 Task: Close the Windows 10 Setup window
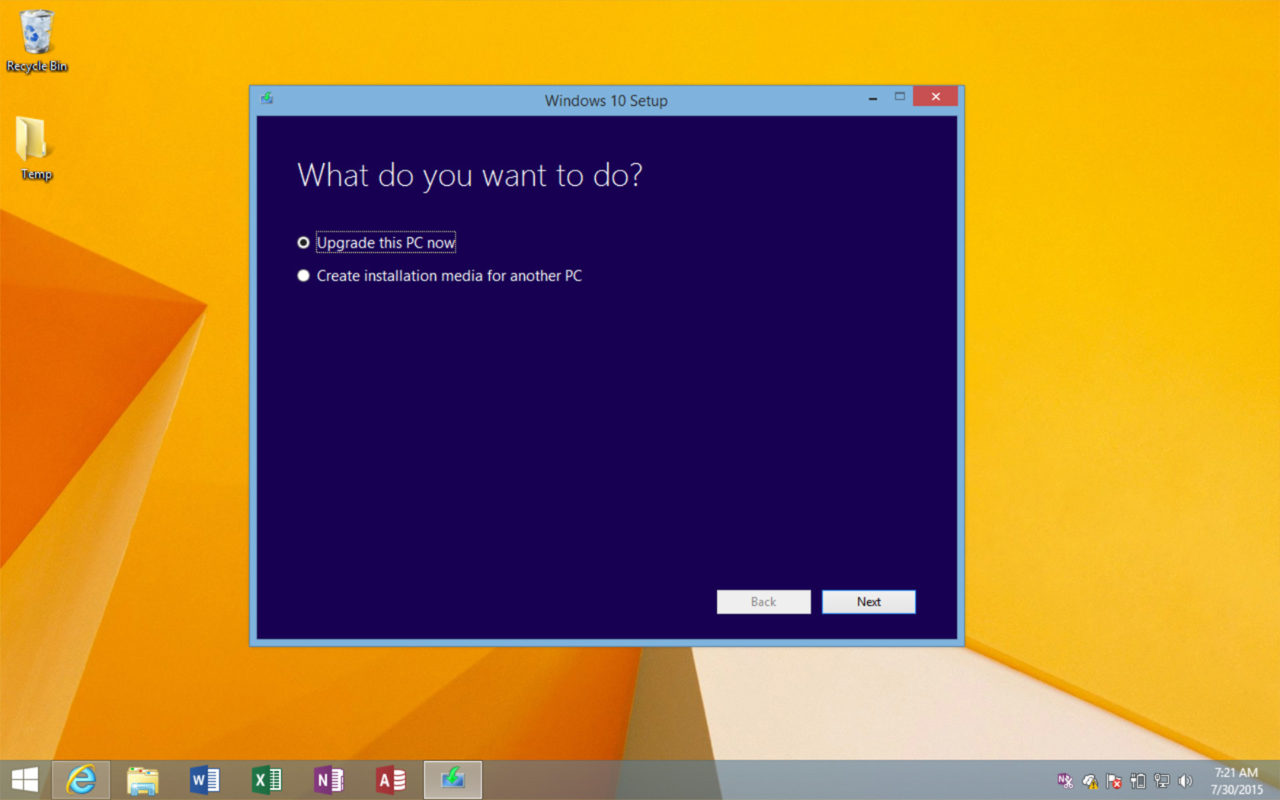(935, 97)
